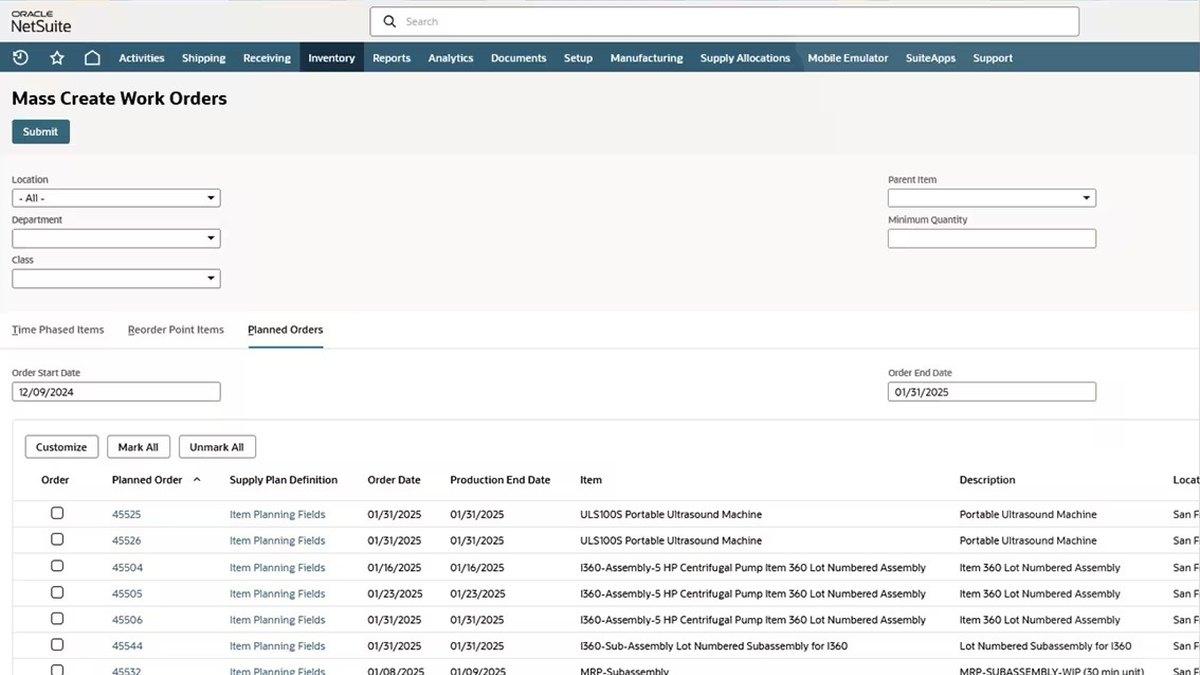Open the Shortcuts star icon

click(57, 58)
